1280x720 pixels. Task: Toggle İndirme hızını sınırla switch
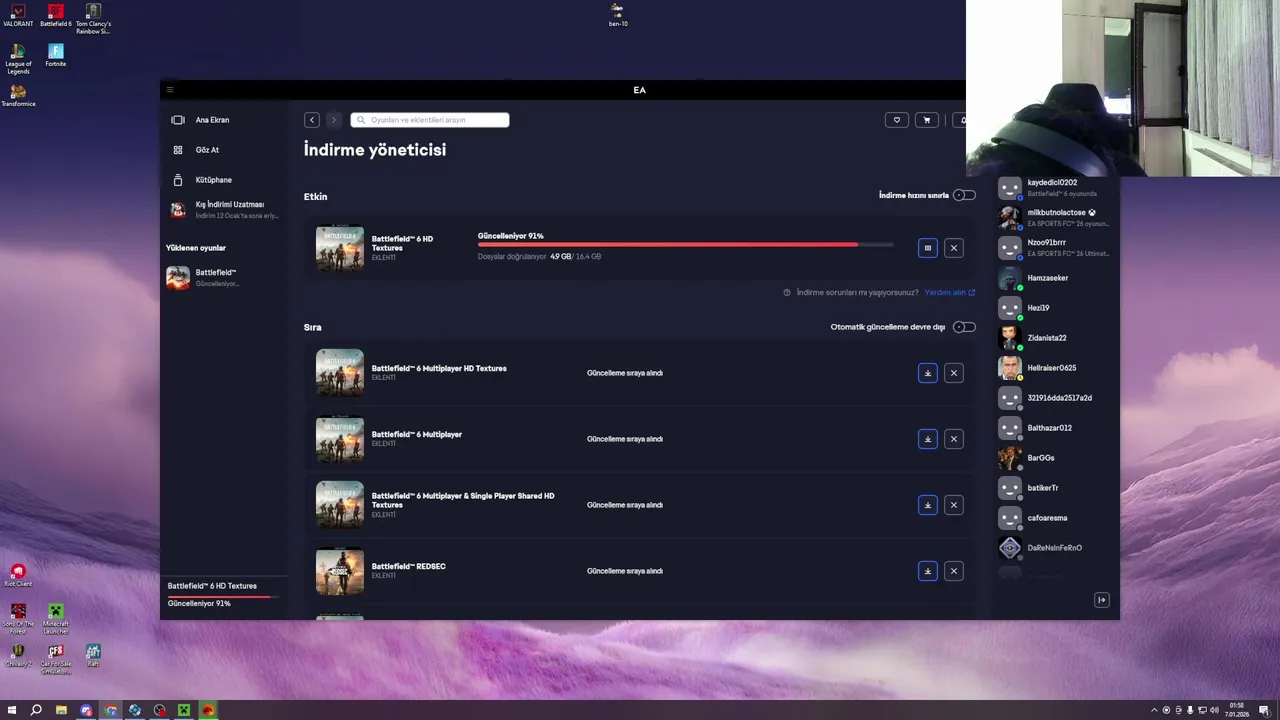964,195
